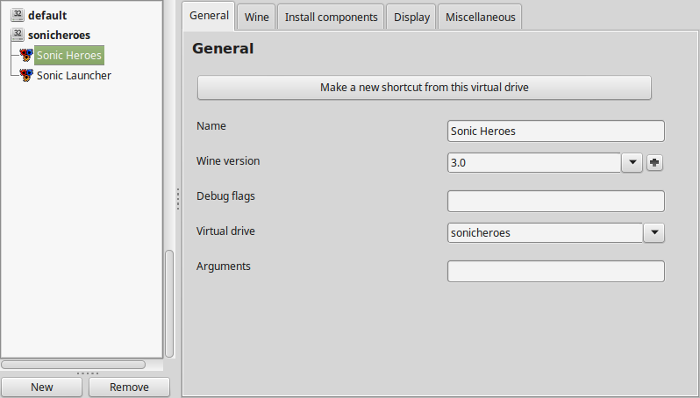Click the Arguments input field
Screen dimensions: 700x398
(x=556, y=271)
